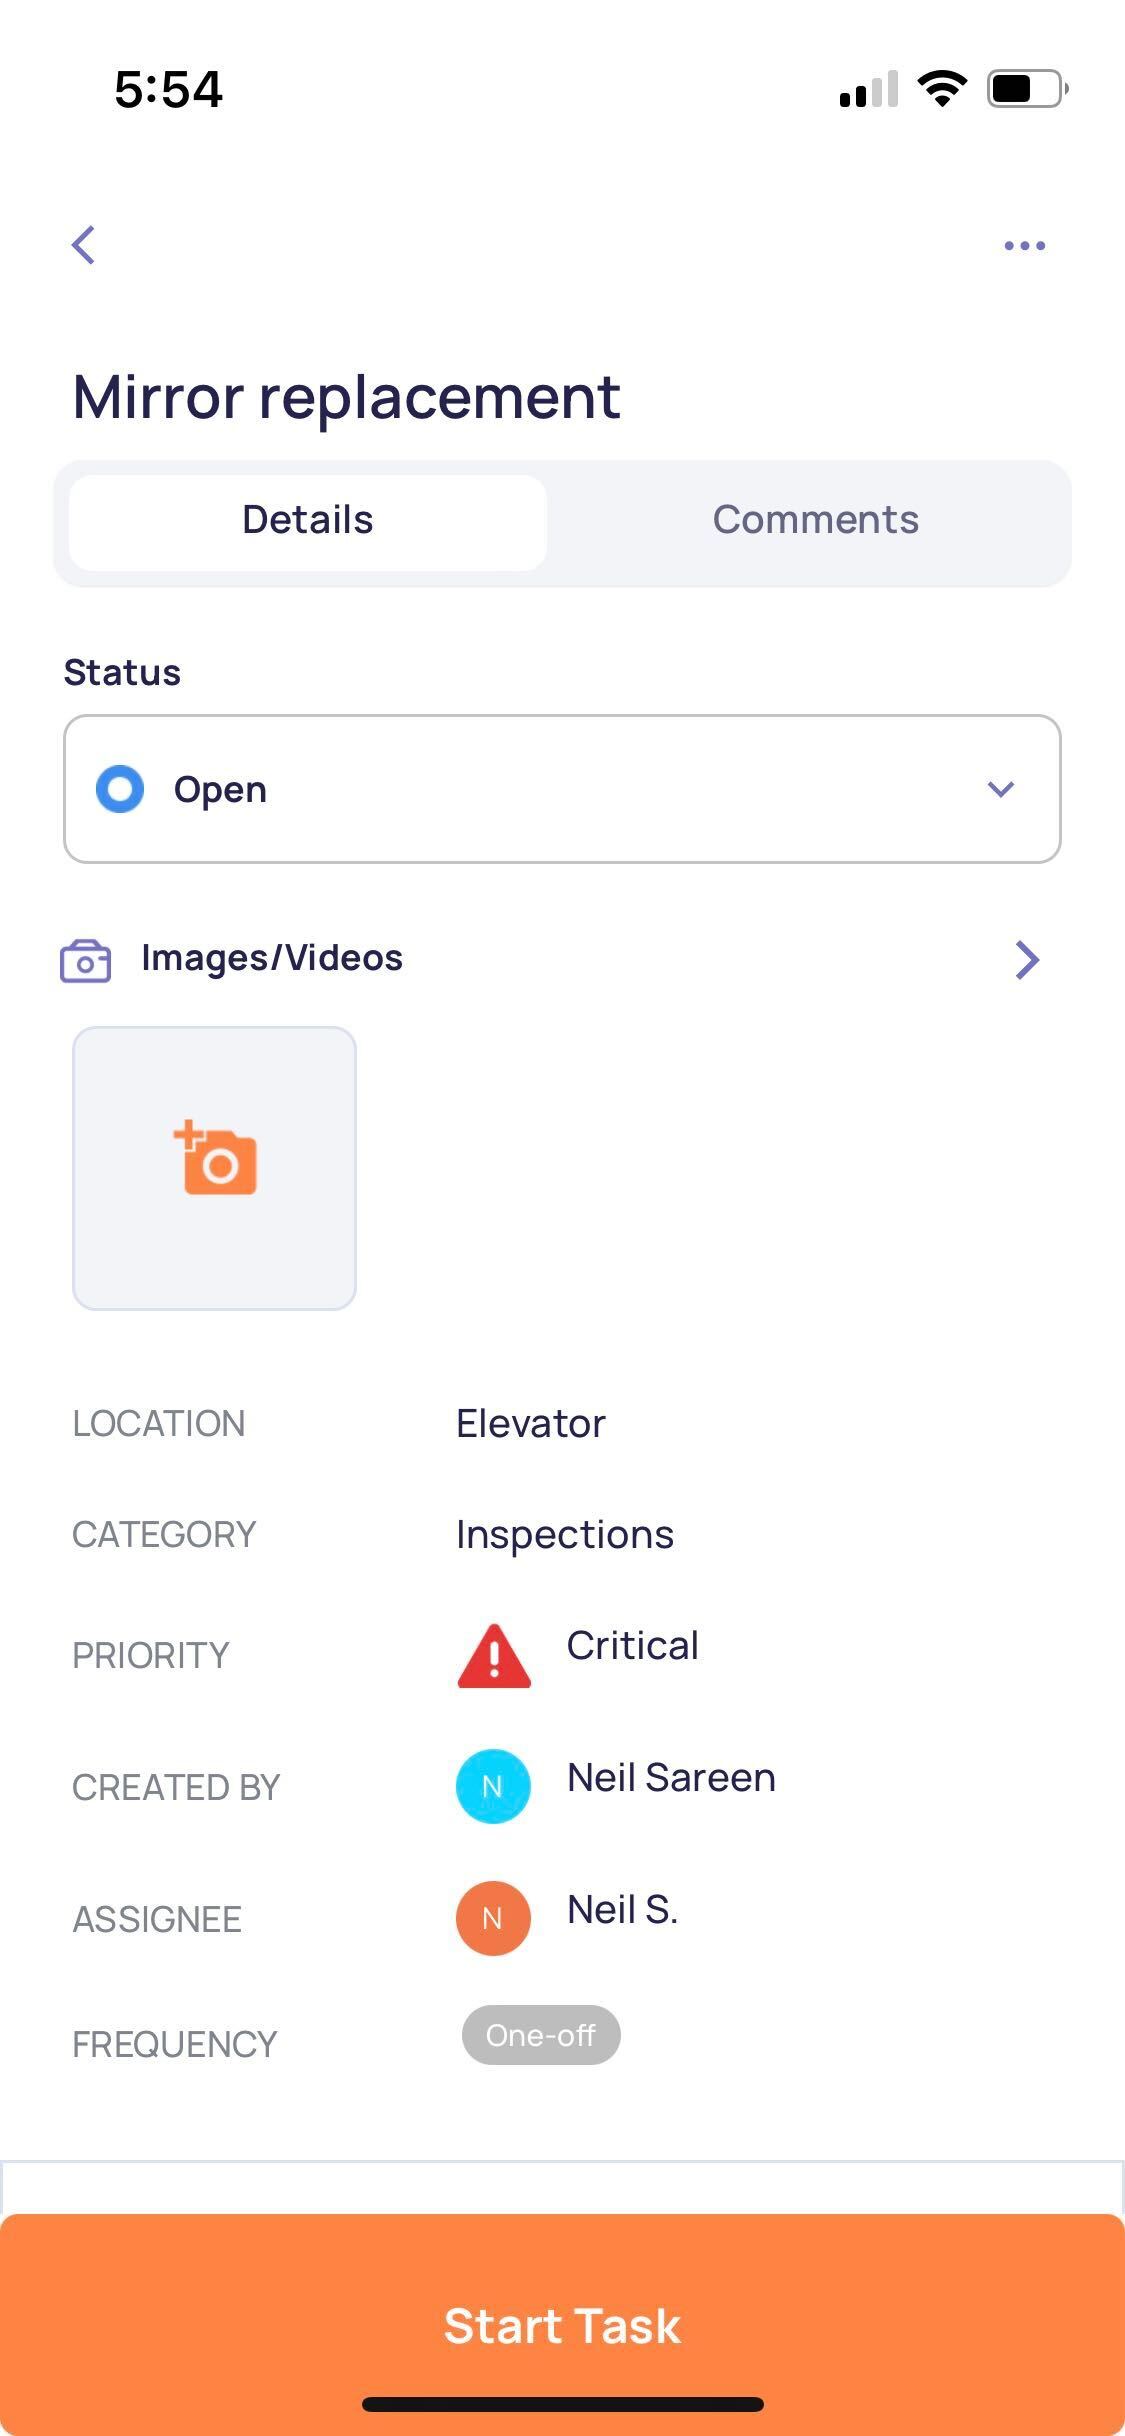This screenshot has width=1125, height=2436.
Task: Tap the Elevator location value
Action: tap(531, 1423)
